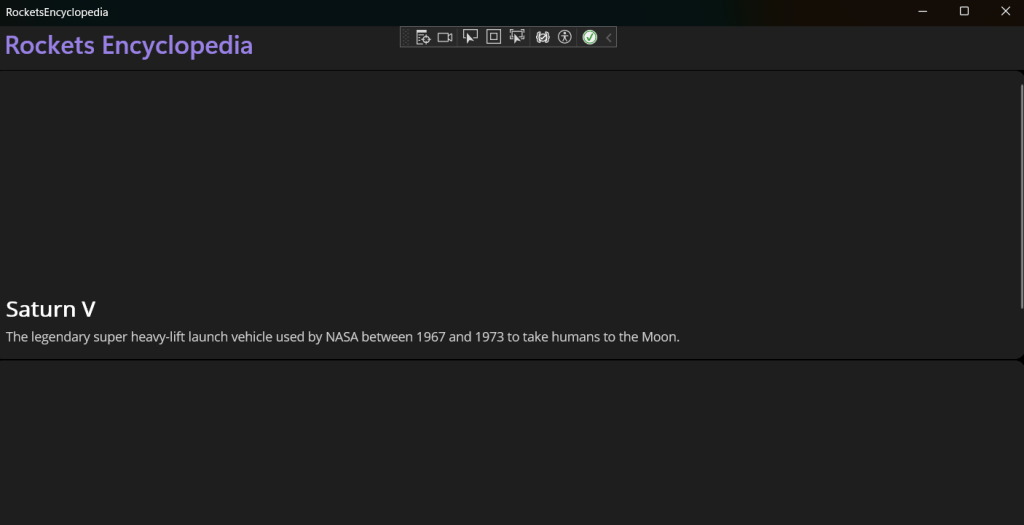1024x525 pixels.
Task: Collapse the debug toolbar with chevron
Action: coord(609,37)
